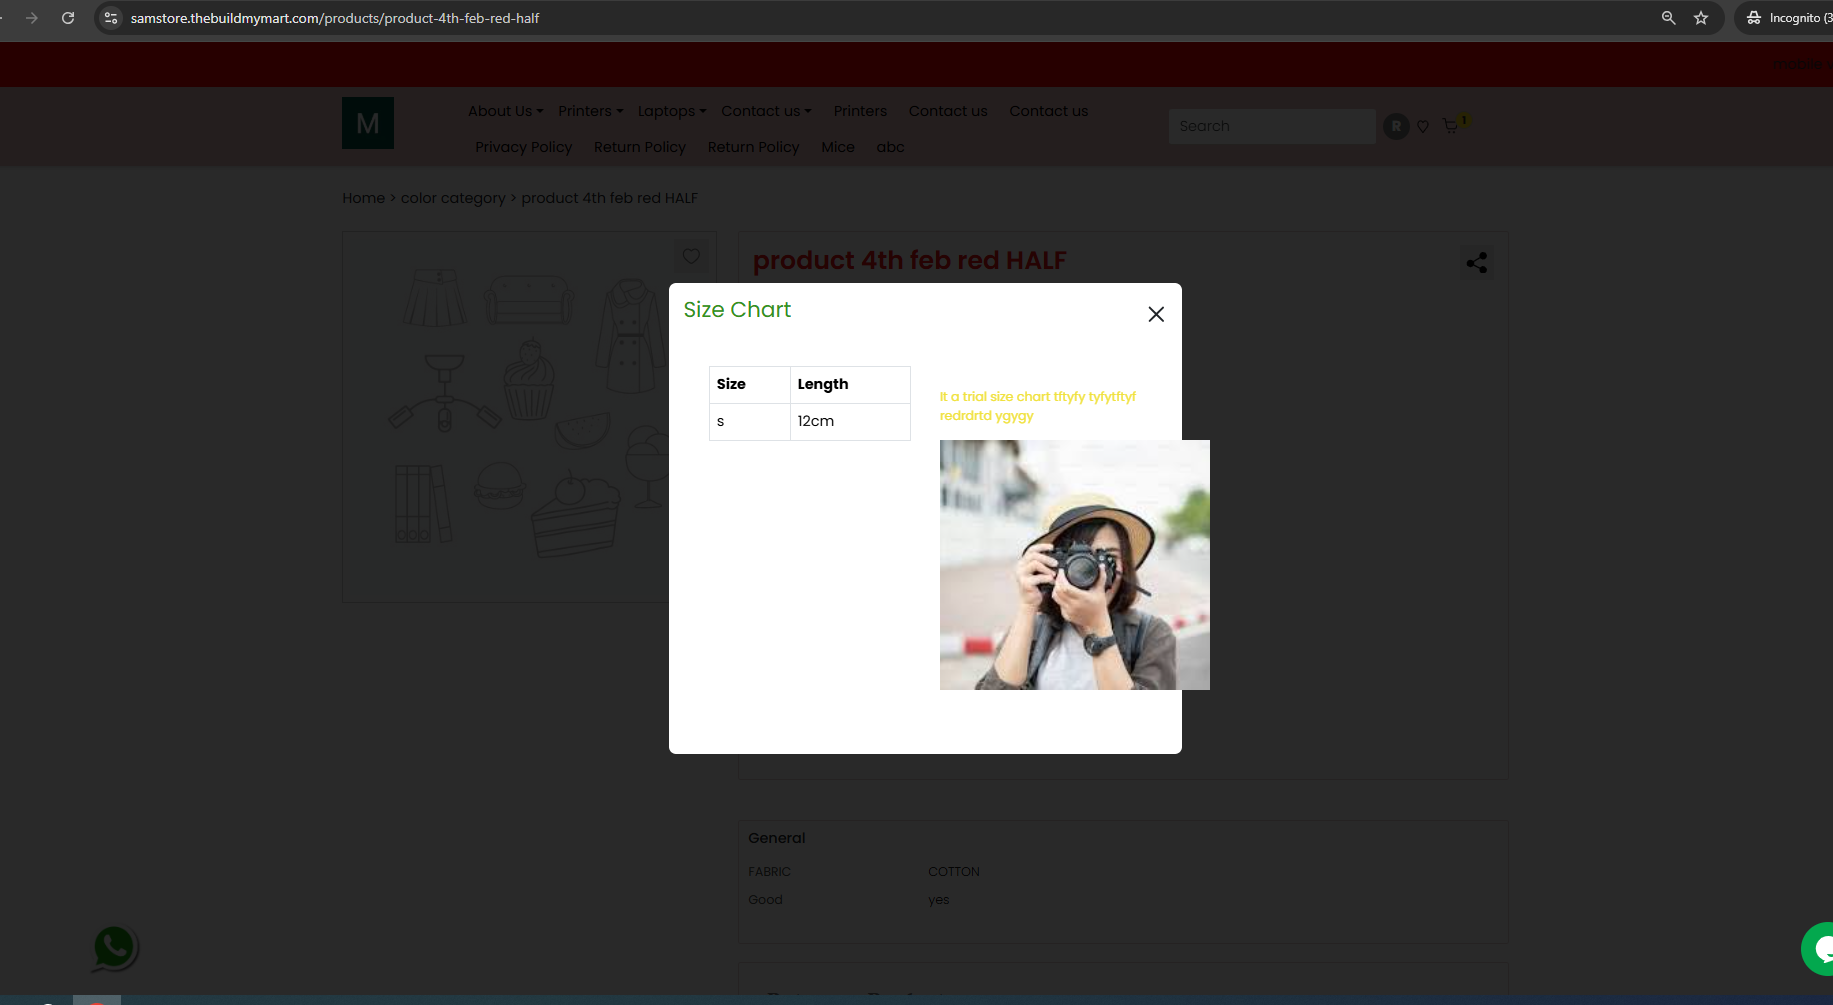Click the Good label
Image resolution: width=1833 pixels, height=1005 pixels.
(x=766, y=900)
